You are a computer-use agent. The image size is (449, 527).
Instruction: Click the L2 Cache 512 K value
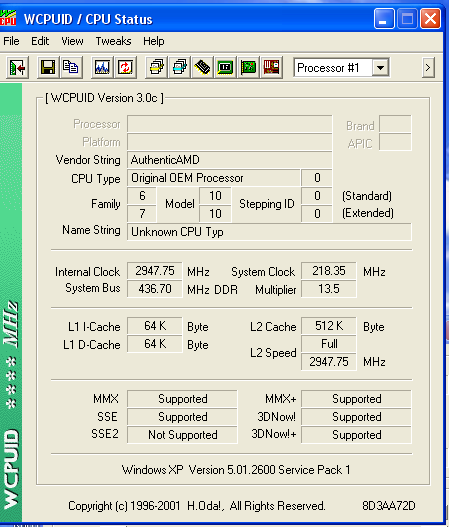329,326
